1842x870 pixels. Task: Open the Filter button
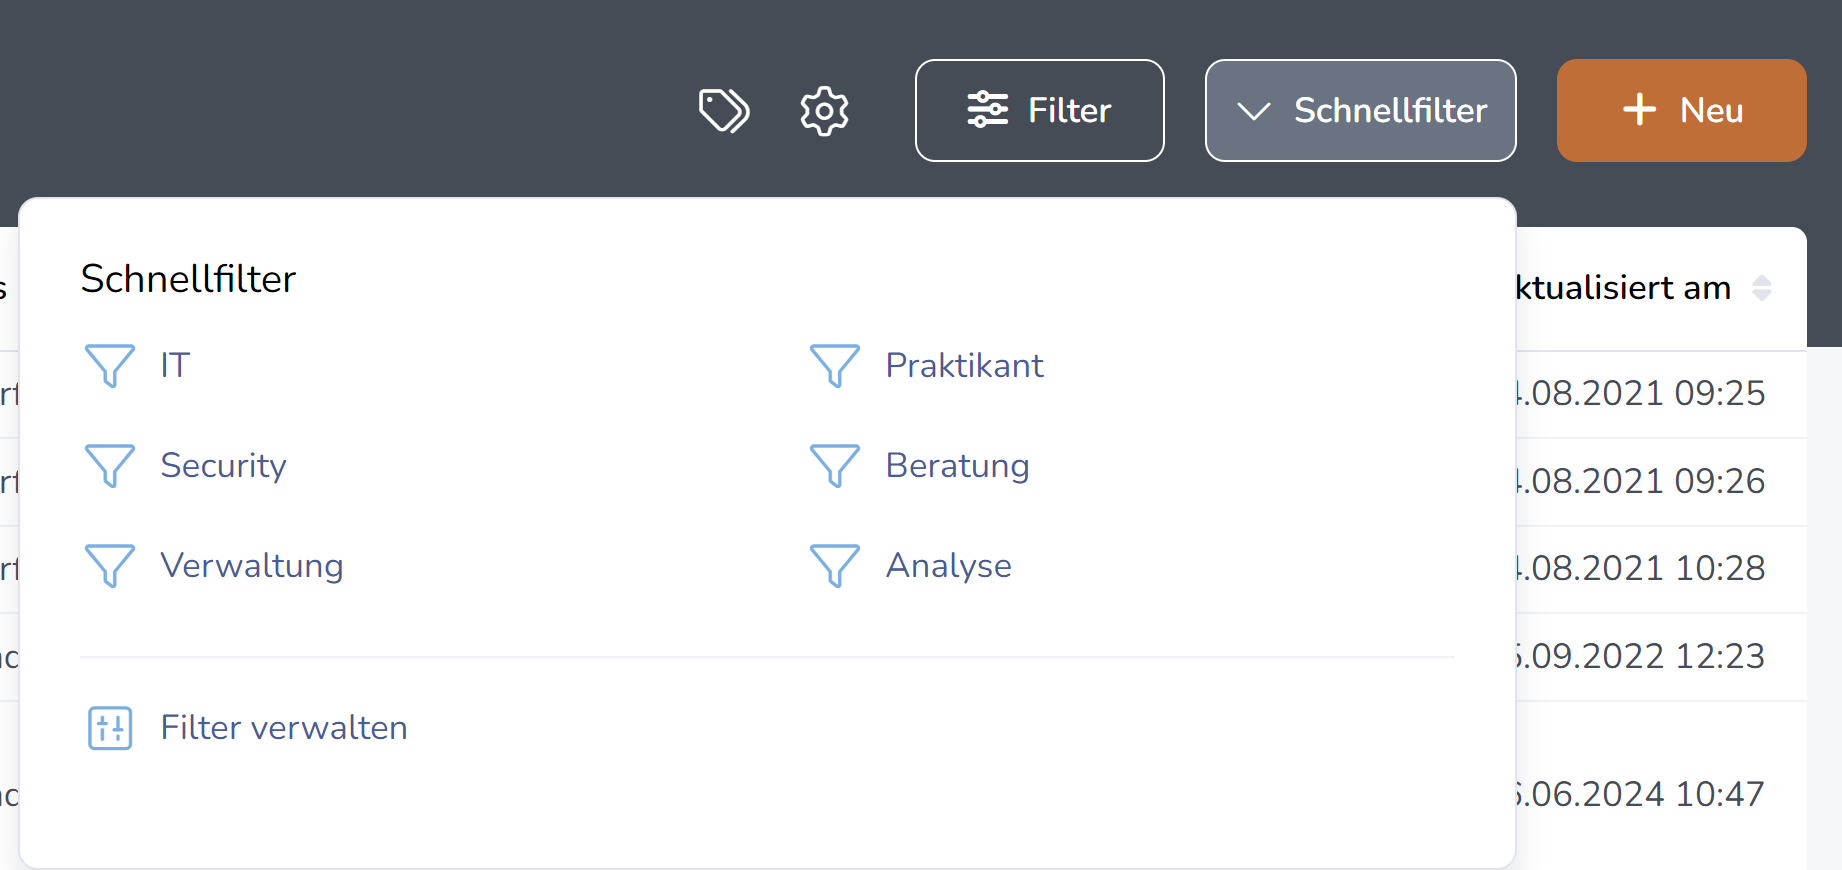(1040, 110)
